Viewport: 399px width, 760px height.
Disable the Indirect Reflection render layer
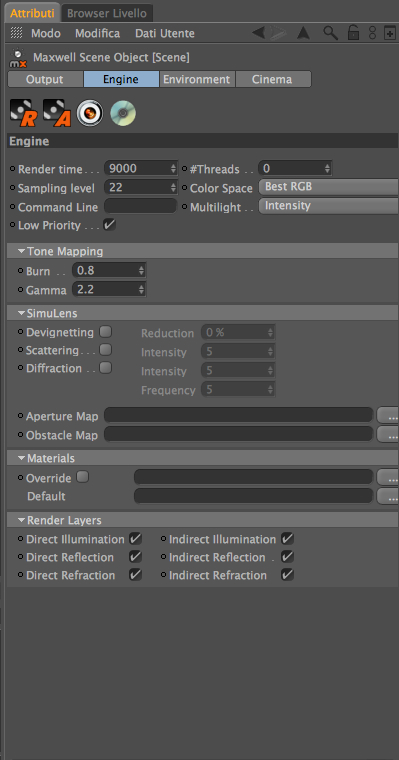click(x=287, y=557)
